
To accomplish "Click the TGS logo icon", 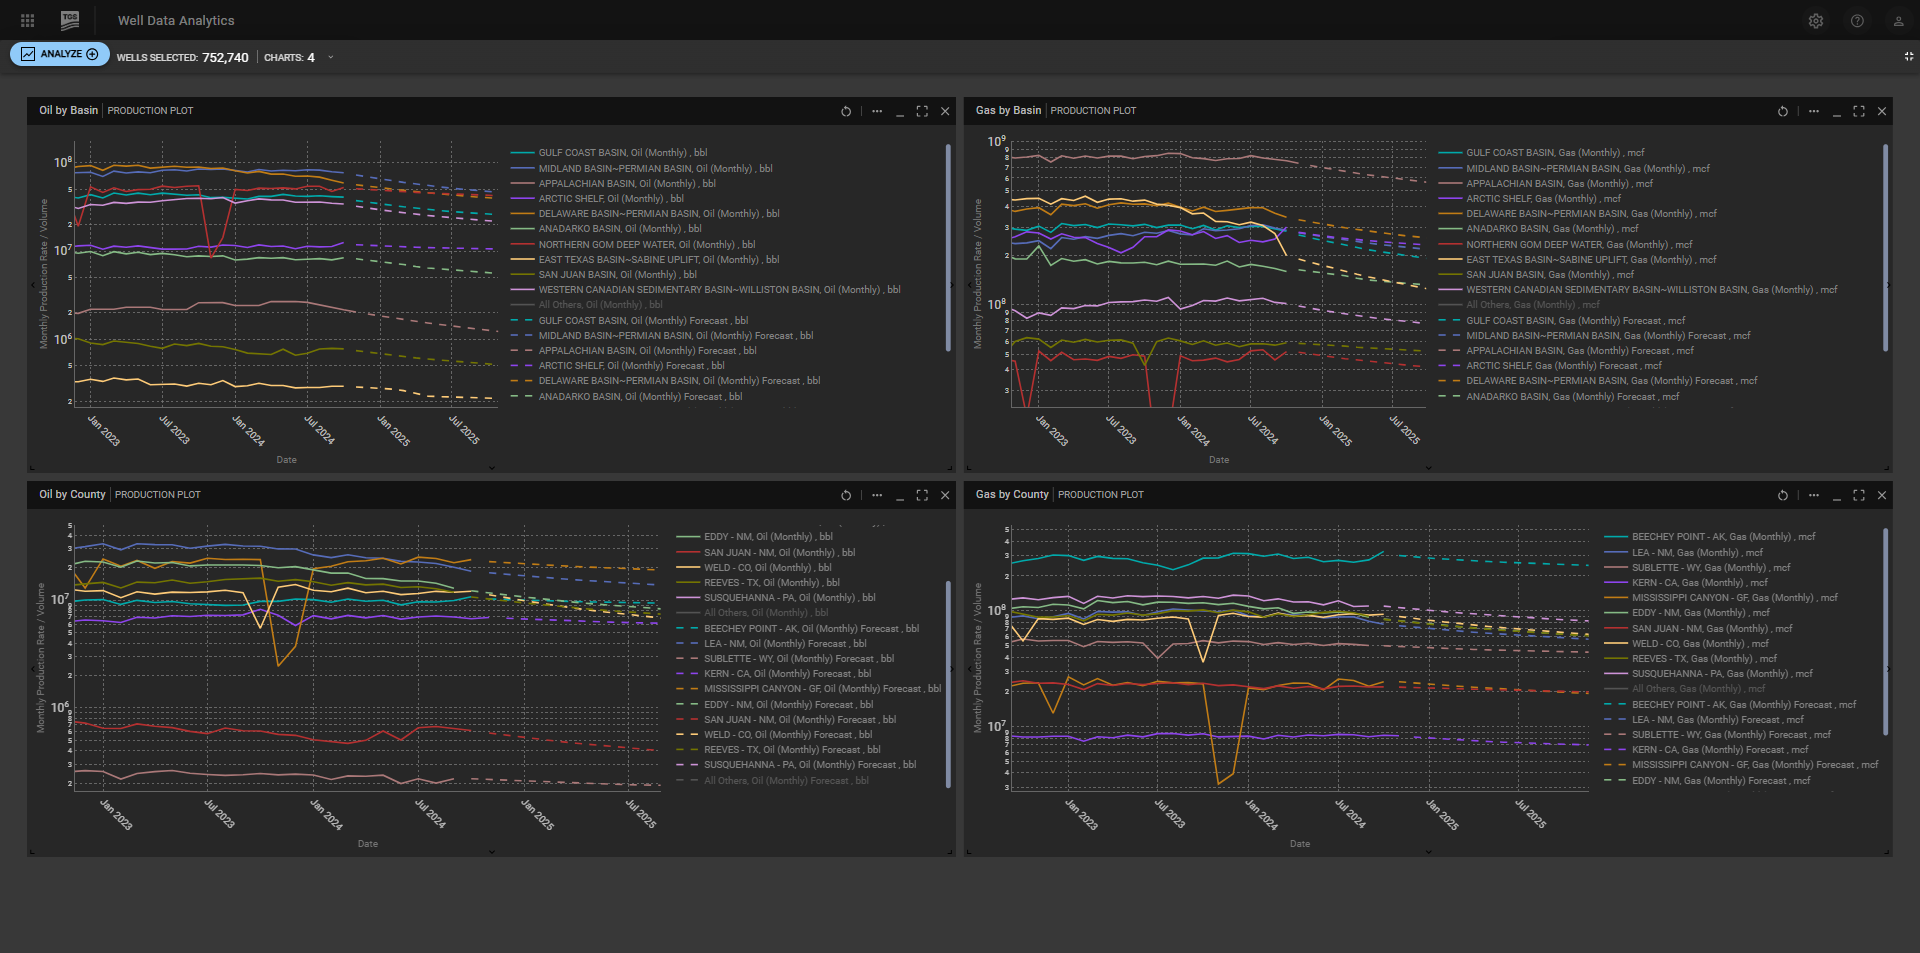I will coord(70,20).
